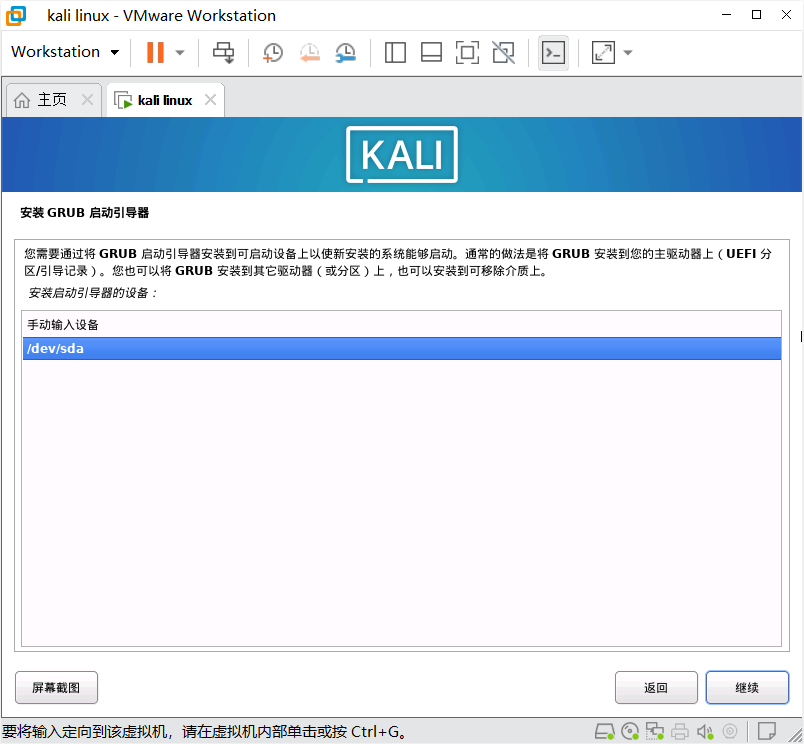The image size is (804, 744).
Task: Expand the power options arrow beside pause
Action: [180, 52]
